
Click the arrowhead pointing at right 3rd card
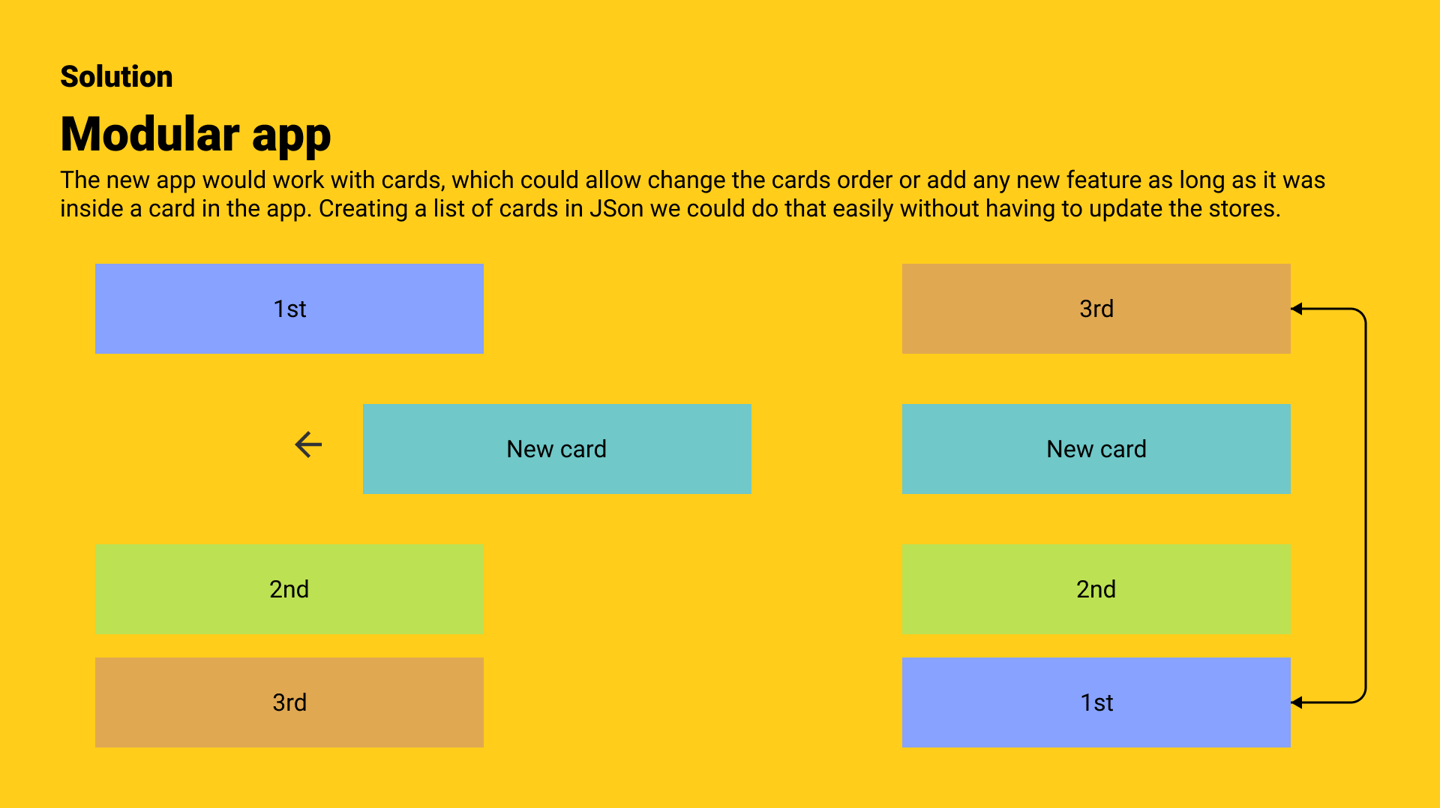pyautogui.click(x=1297, y=309)
